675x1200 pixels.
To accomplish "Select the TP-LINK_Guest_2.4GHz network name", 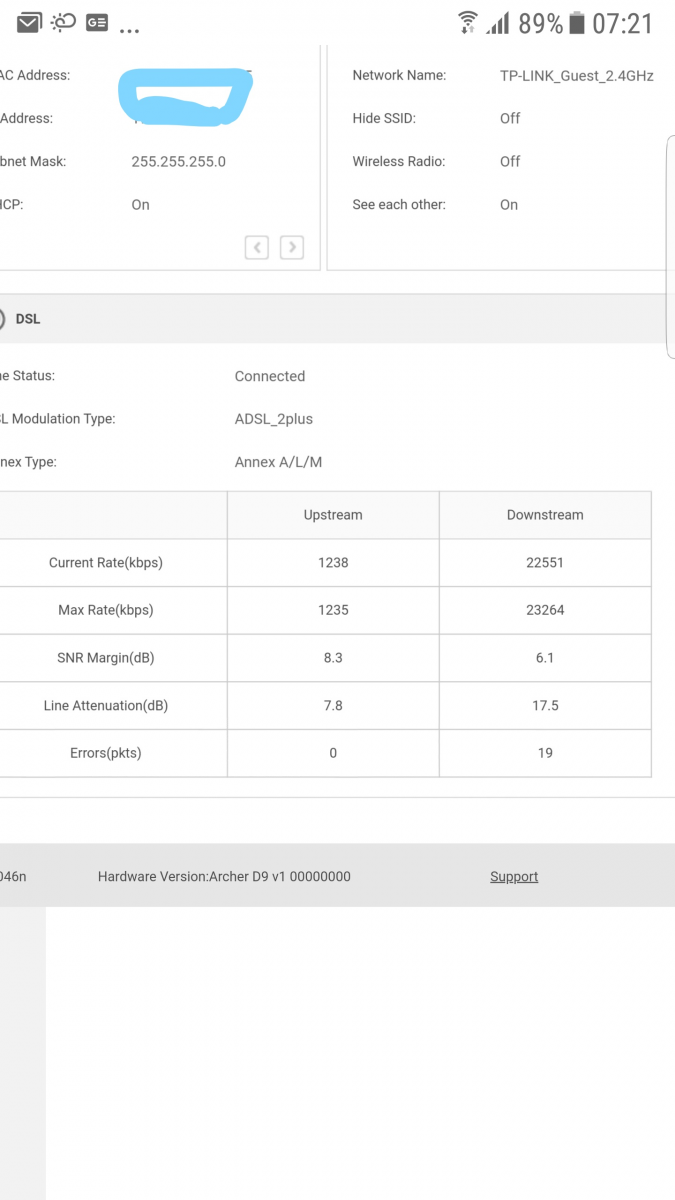I will [577, 75].
